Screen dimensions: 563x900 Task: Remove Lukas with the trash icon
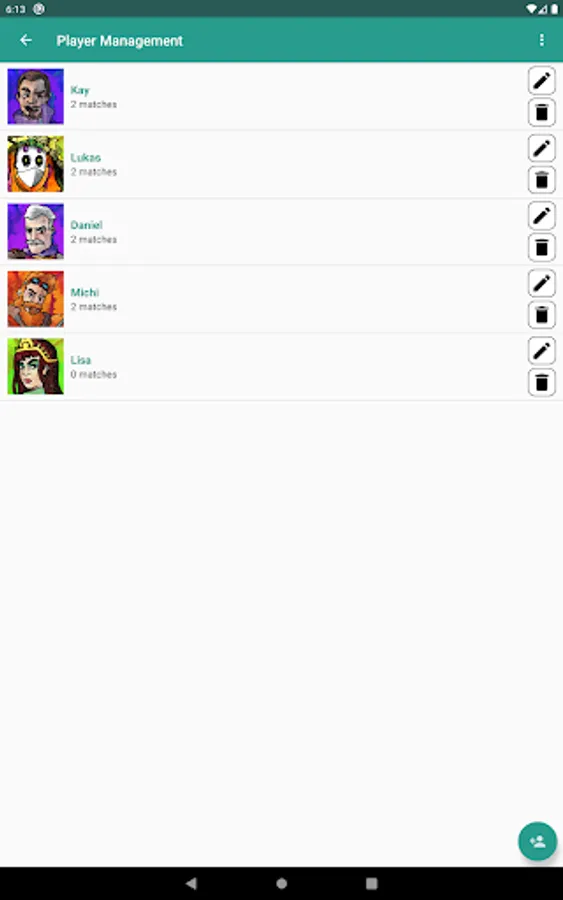coord(541,180)
